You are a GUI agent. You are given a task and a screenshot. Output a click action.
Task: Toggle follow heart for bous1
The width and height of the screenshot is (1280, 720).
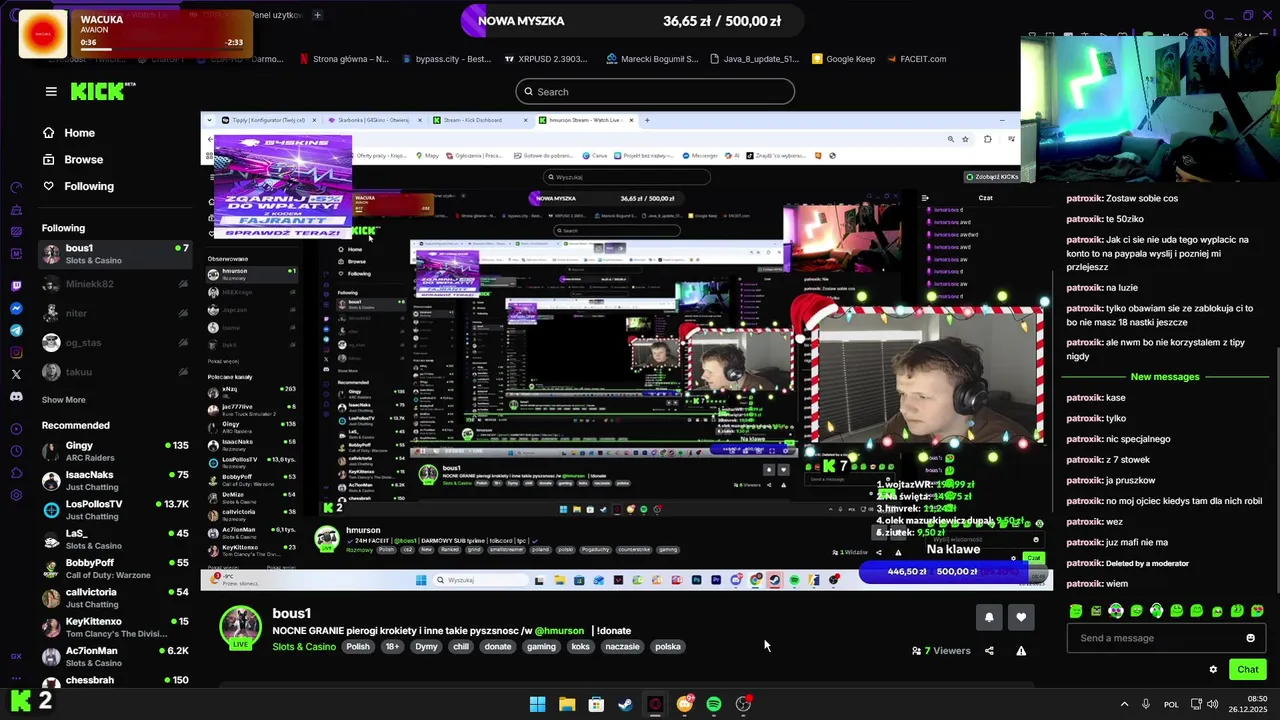click(x=1021, y=617)
